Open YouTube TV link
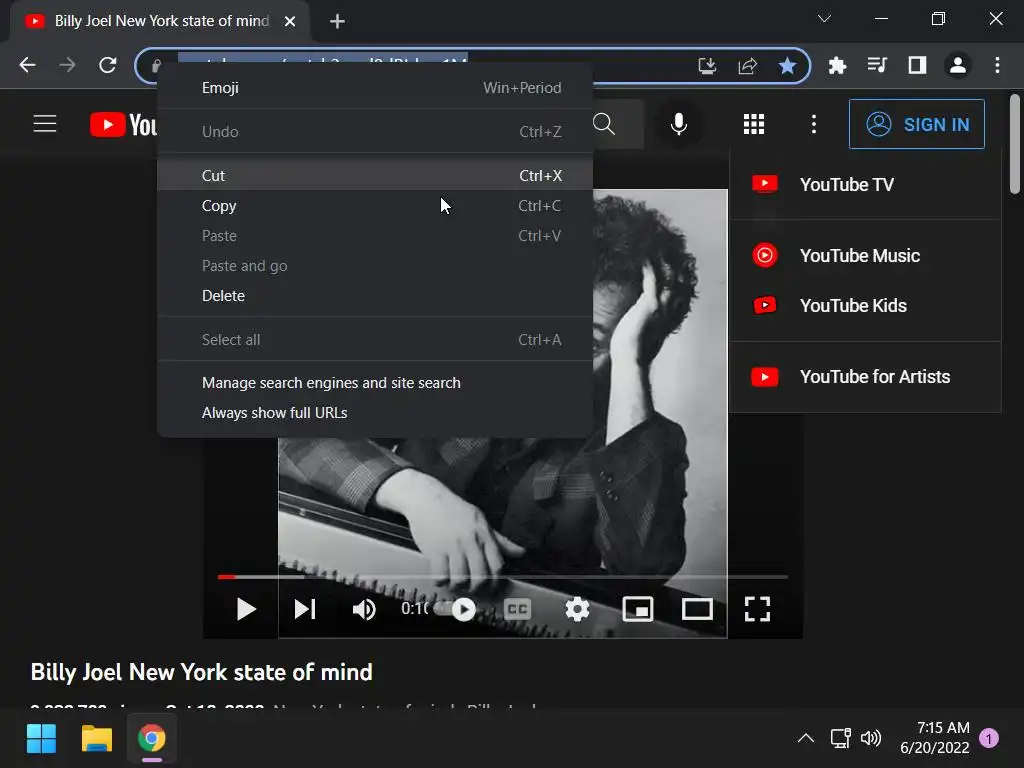 (x=865, y=185)
